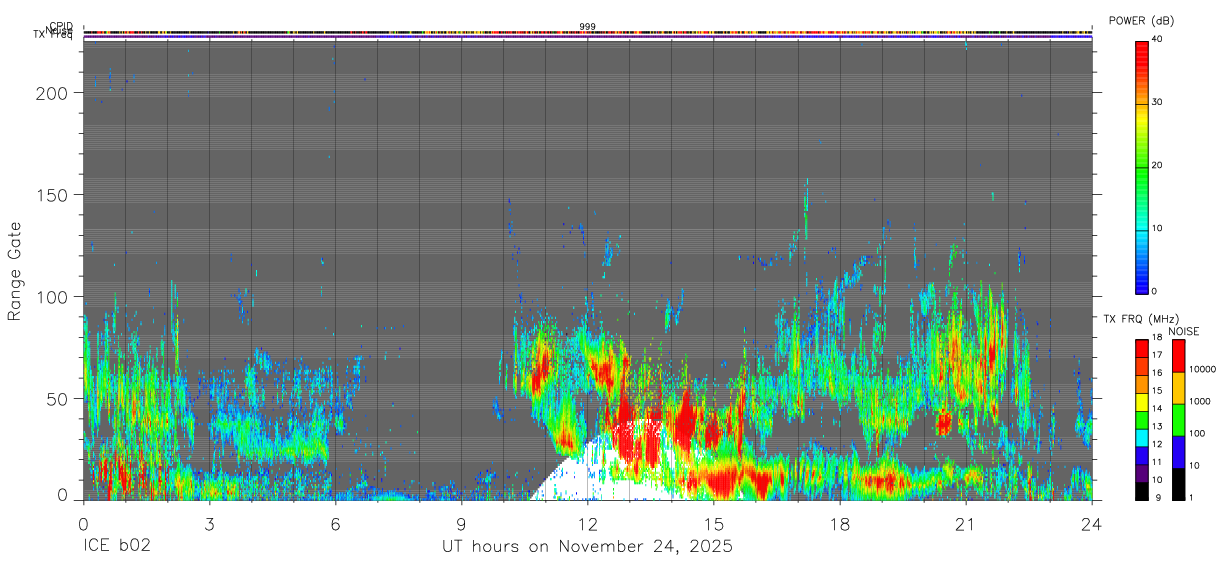
Task: Click the "1000" label on the NOISE scale
Action: click(1200, 402)
